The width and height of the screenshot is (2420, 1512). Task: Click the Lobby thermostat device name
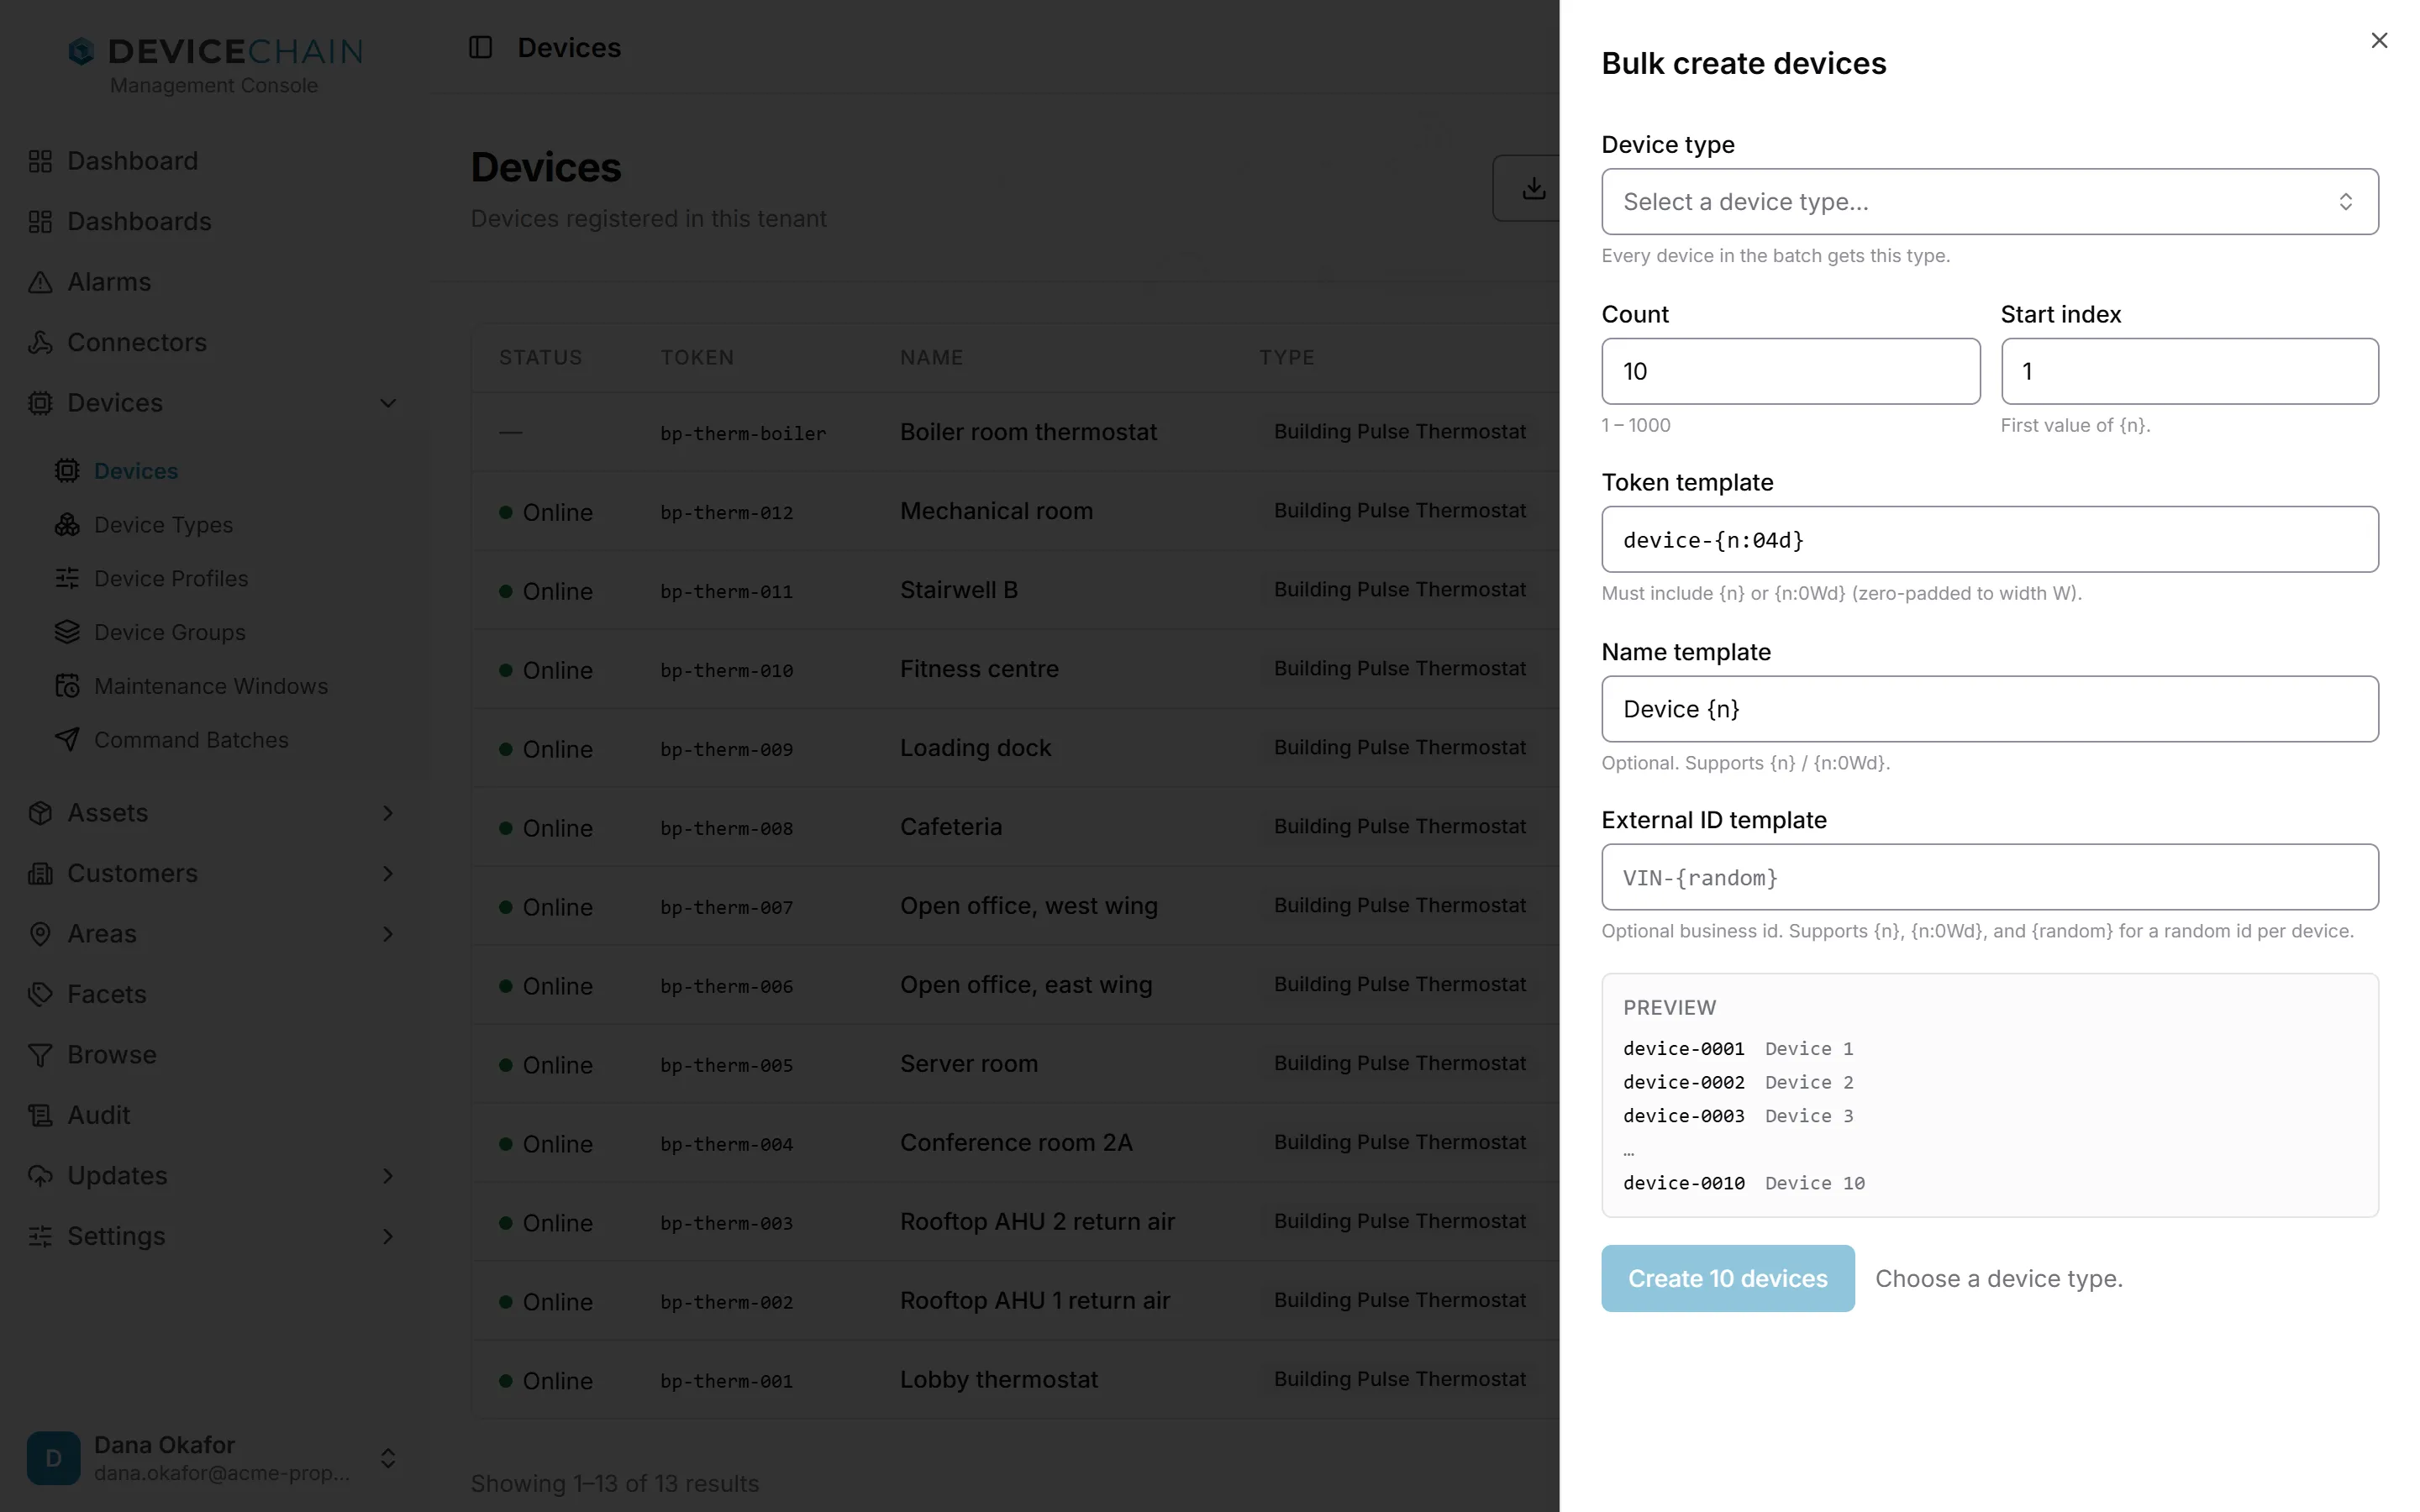tap(999, 1380)
